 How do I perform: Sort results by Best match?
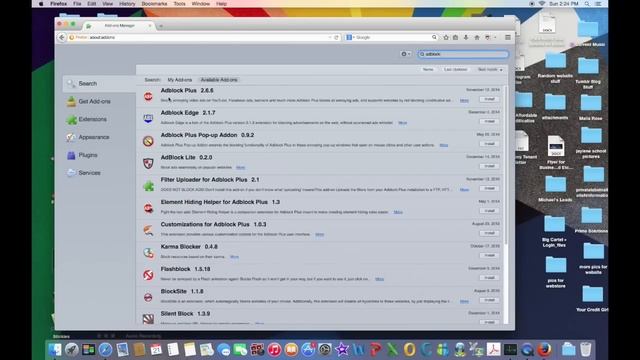coord(490,69)
